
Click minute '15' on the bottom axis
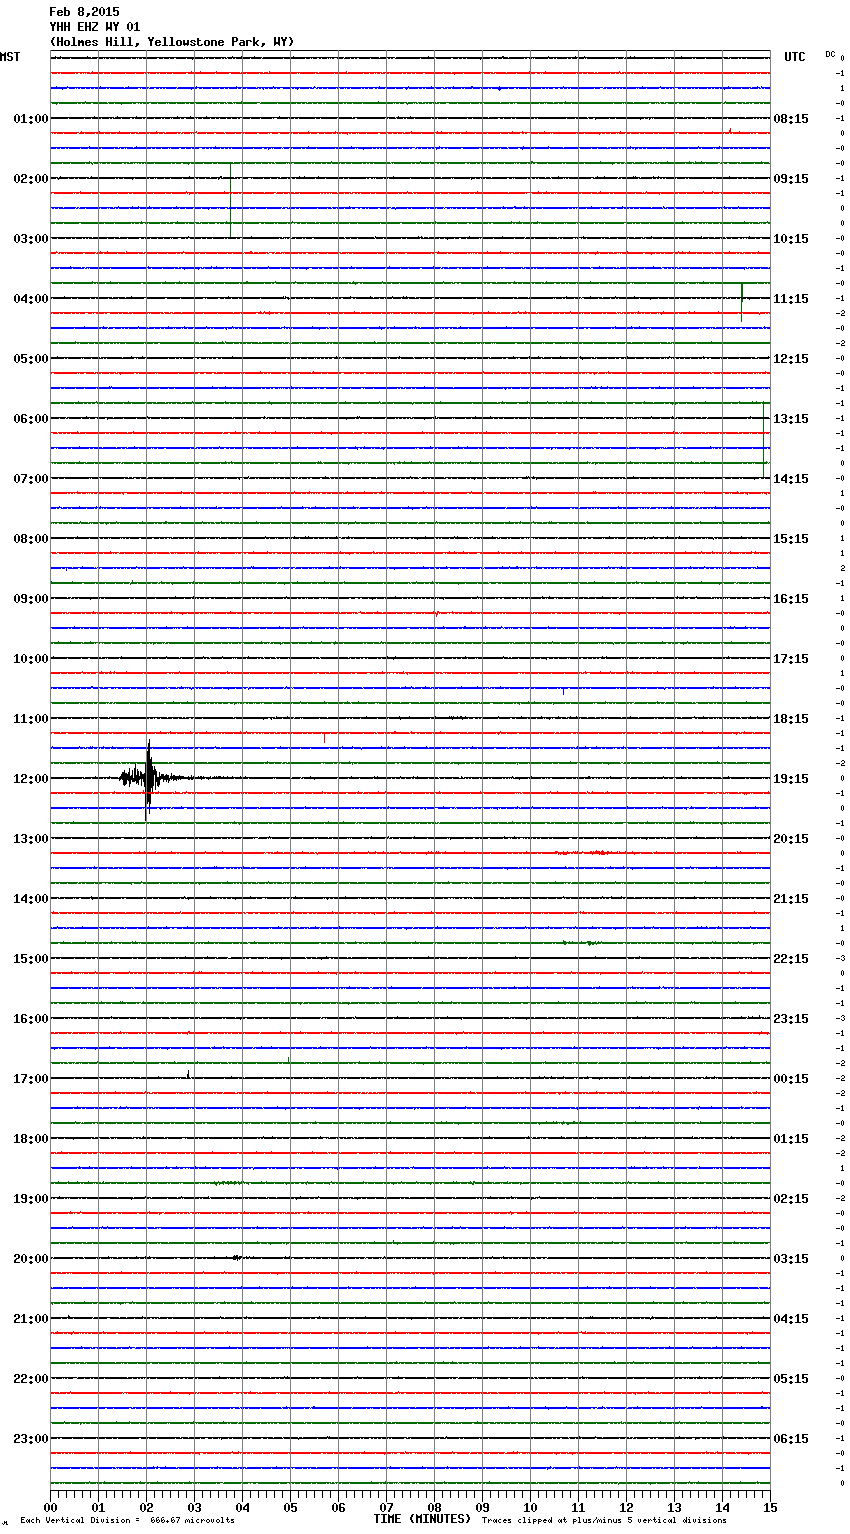770,1507
